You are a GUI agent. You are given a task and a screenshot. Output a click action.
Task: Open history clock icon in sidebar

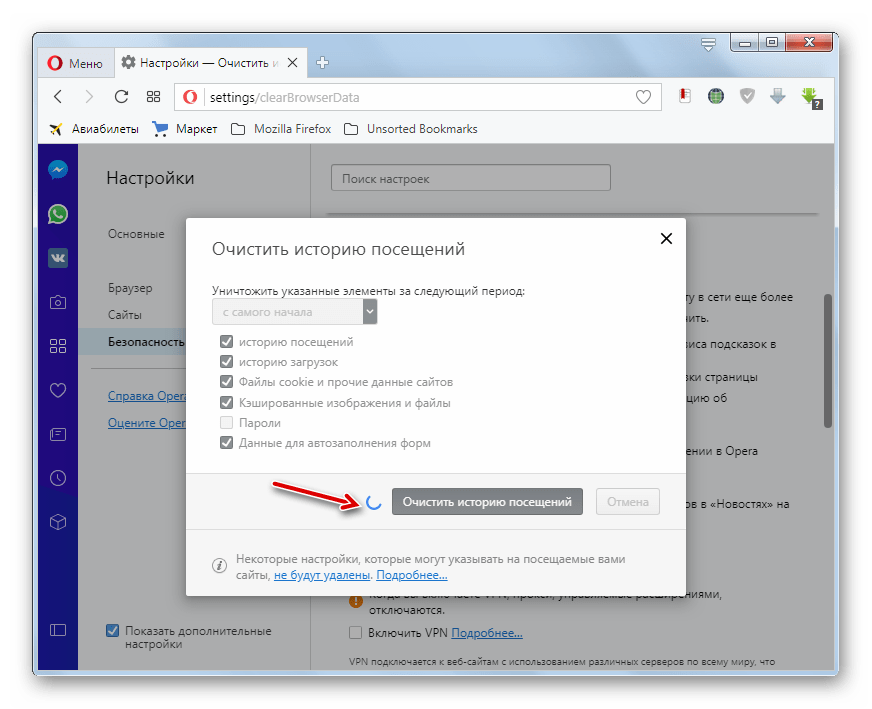pyautogui.click(x=58, y=478)
